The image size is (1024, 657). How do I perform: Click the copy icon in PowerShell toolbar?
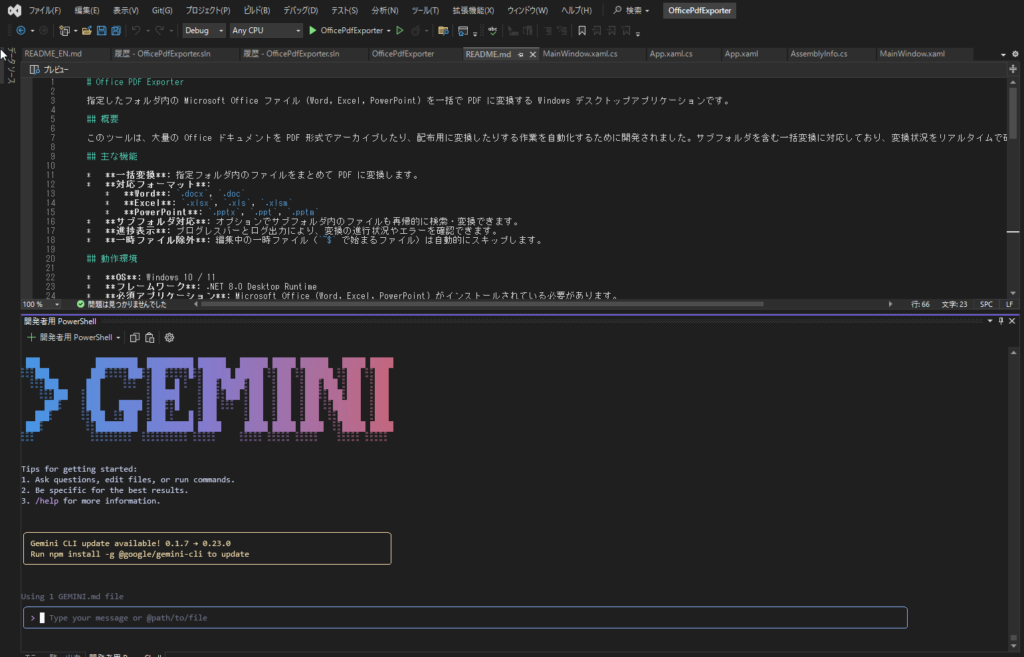pyautogui.click(x=134, y=338)
